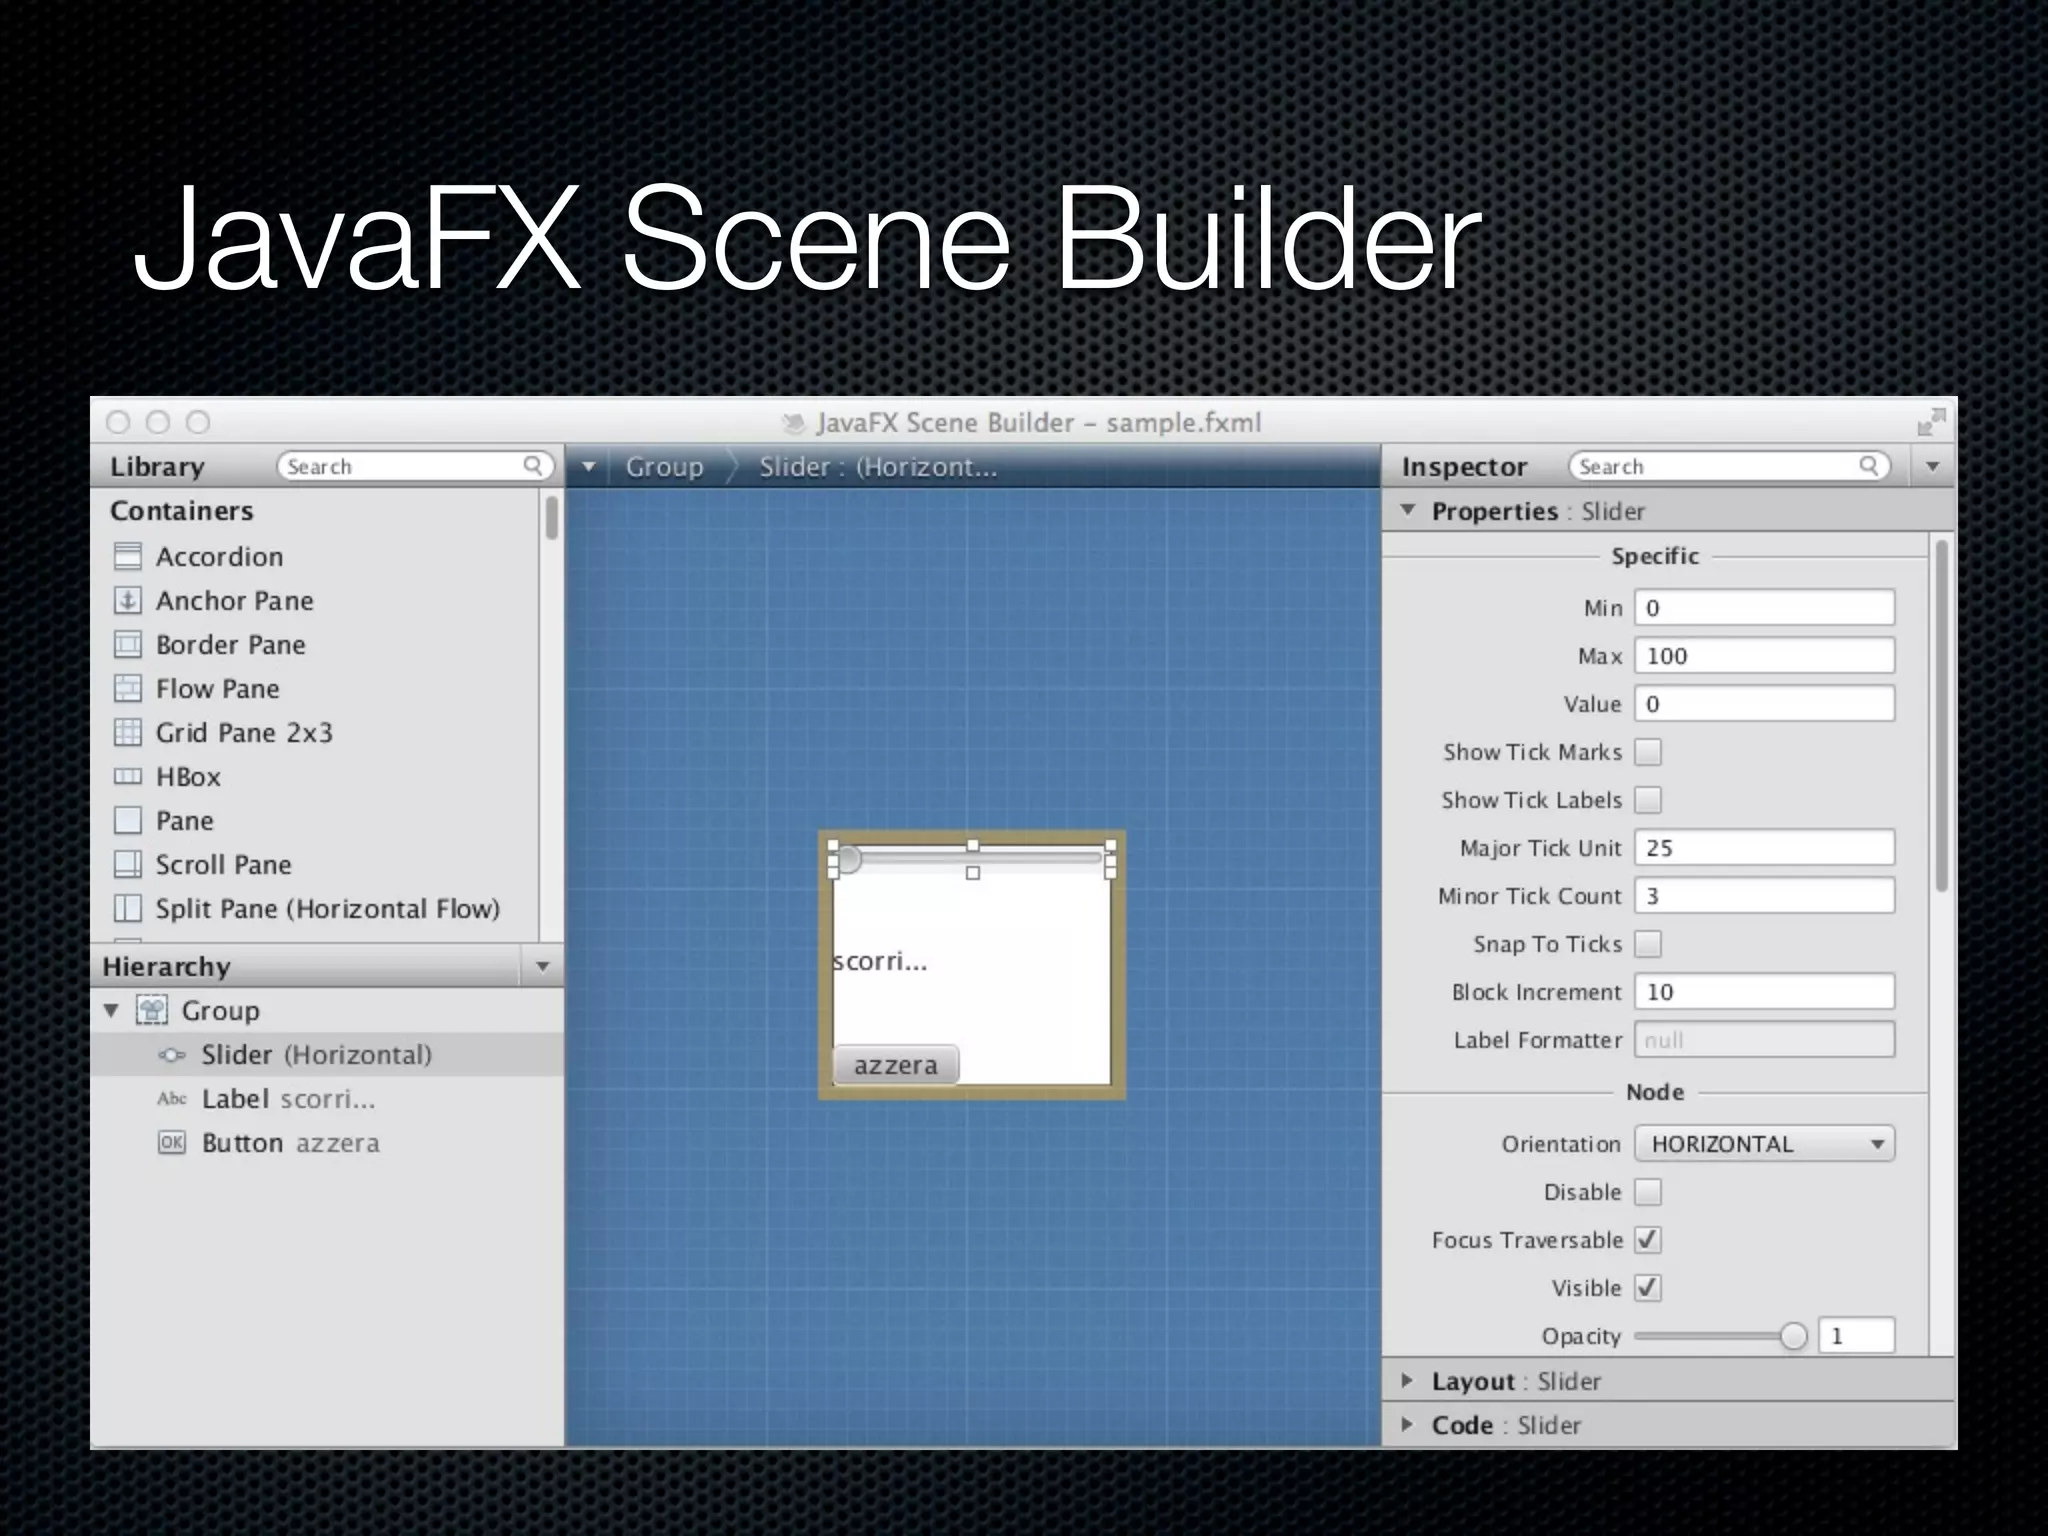2048x1536 pixels.
Task: Click the Major Tick Unit field
Action: [1765, 848]
